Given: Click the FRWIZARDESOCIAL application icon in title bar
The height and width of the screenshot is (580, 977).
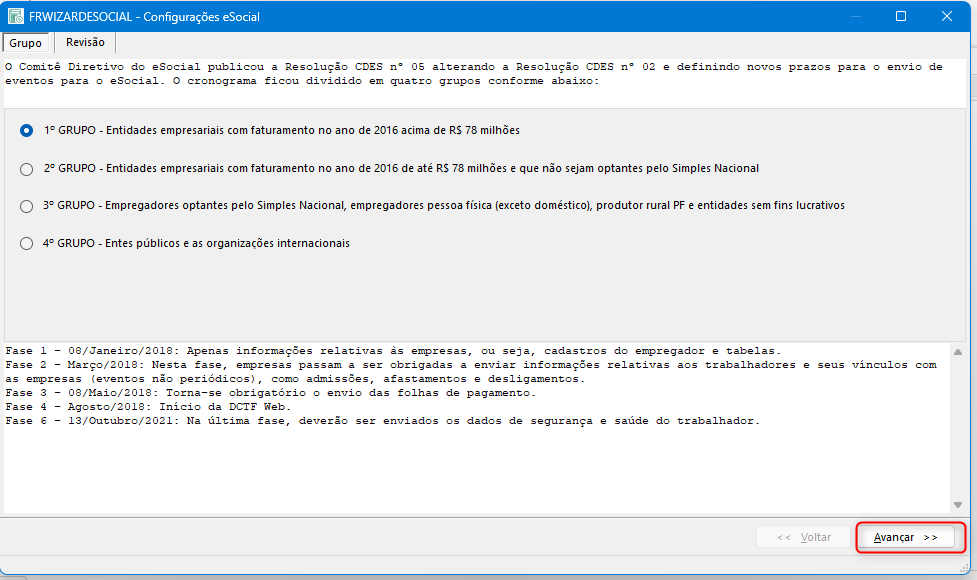Looking at the screenshot, I should click(x=17, y=17).
